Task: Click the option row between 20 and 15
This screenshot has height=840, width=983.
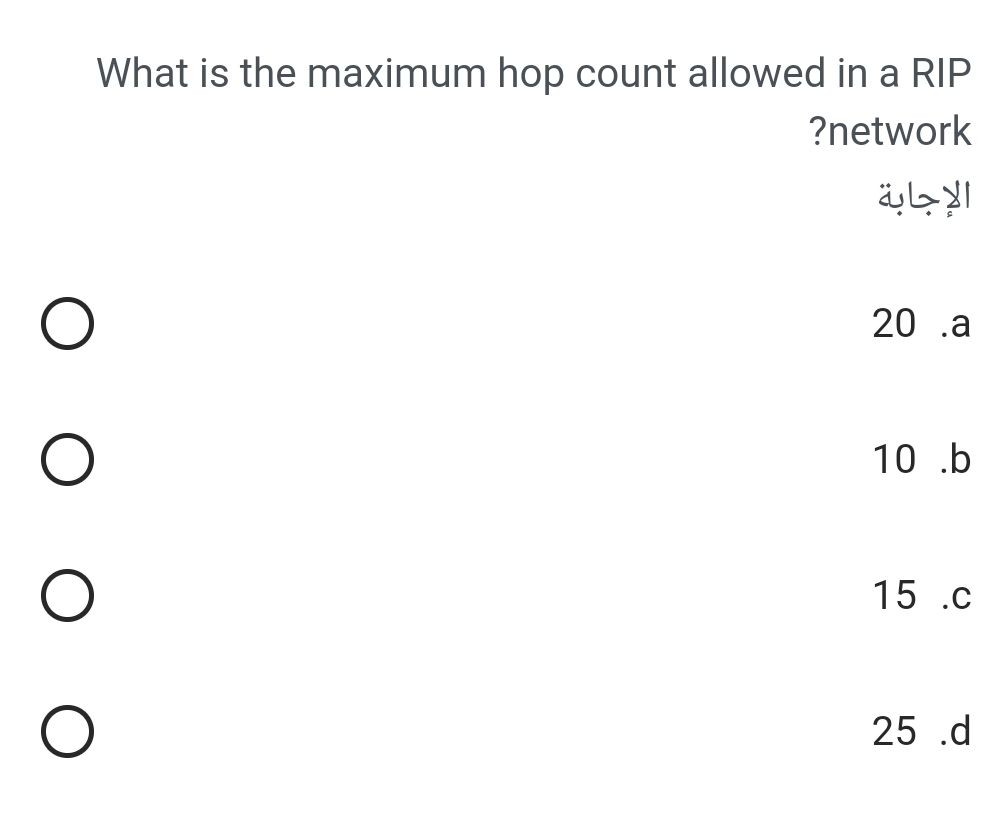Action: 66,459
